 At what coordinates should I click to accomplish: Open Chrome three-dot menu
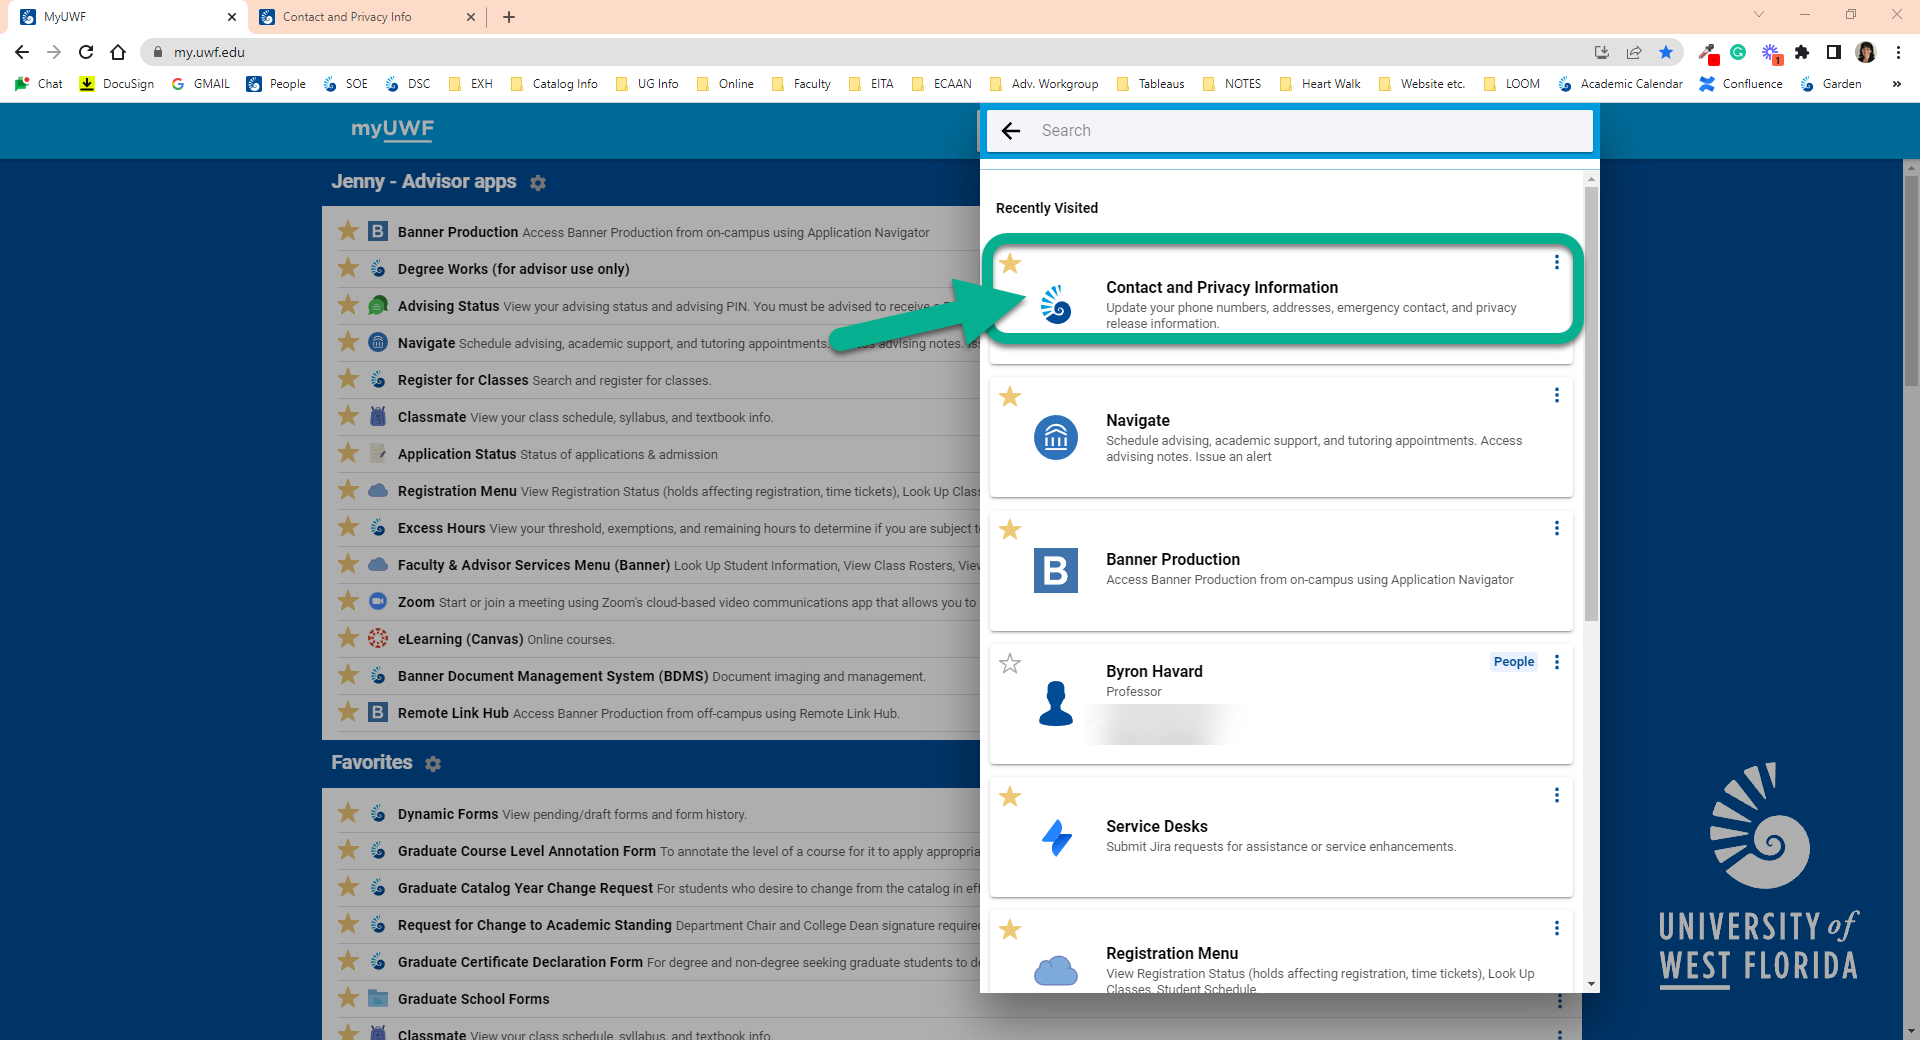pos(1898,52)
